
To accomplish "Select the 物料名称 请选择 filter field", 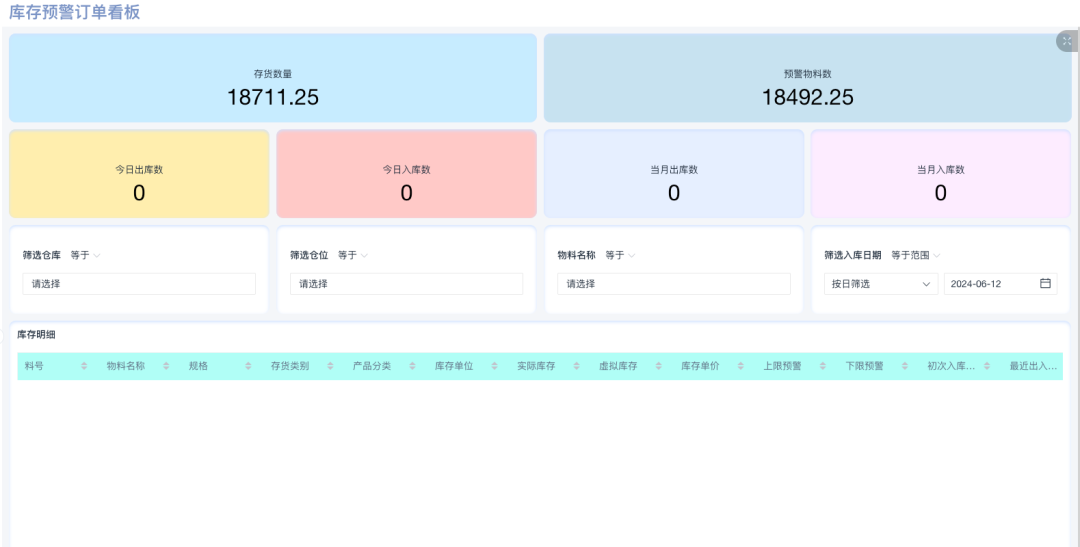I will [x=673, y=284].
